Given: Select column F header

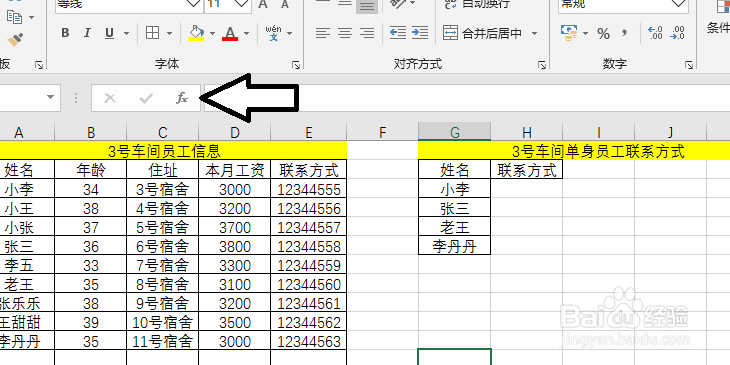Looking at the screenshot, I should tap(383, 133).
